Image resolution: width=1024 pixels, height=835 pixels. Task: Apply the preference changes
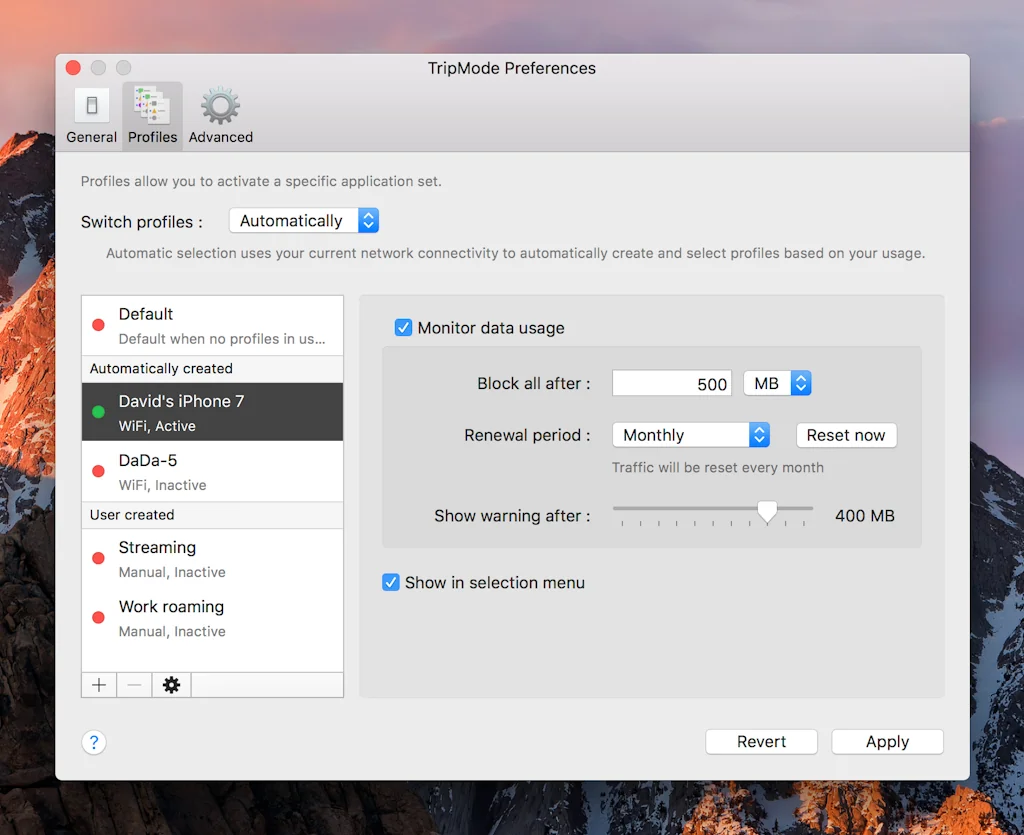[886, 741]
